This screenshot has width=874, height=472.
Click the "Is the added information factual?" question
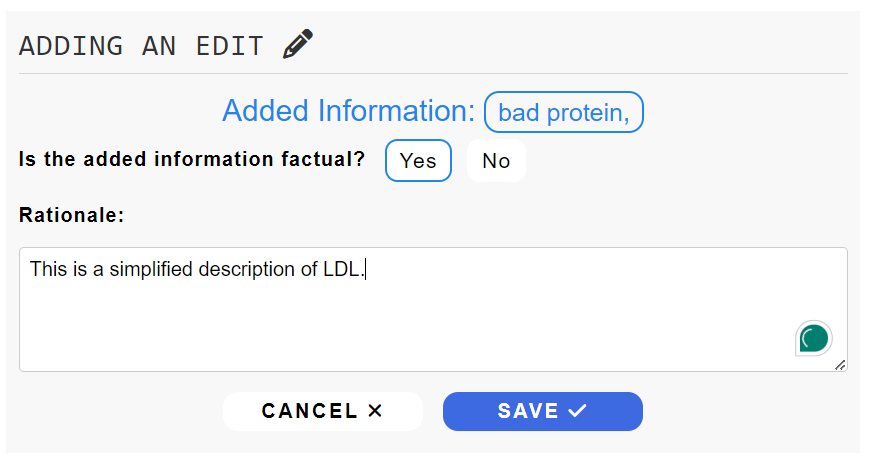pyautogui.click(x=192, y=159)
